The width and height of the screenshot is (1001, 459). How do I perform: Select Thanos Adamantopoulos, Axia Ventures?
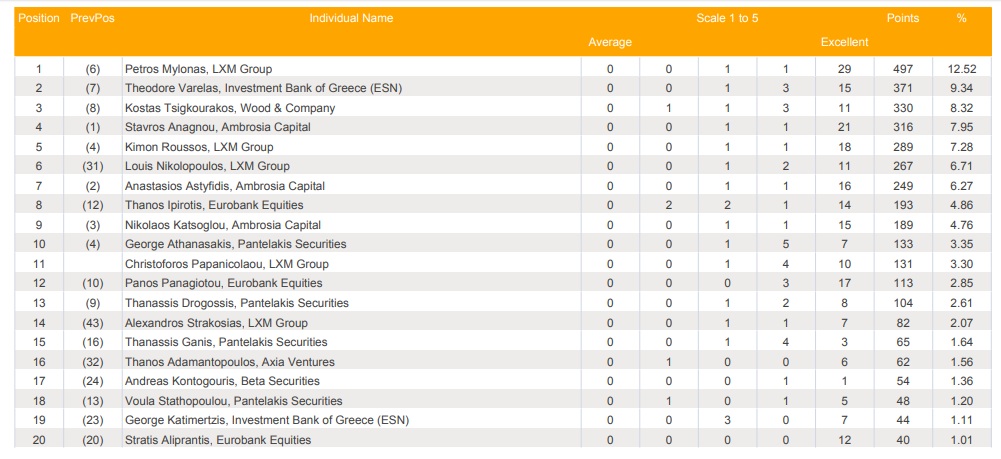tap(229, 362)
